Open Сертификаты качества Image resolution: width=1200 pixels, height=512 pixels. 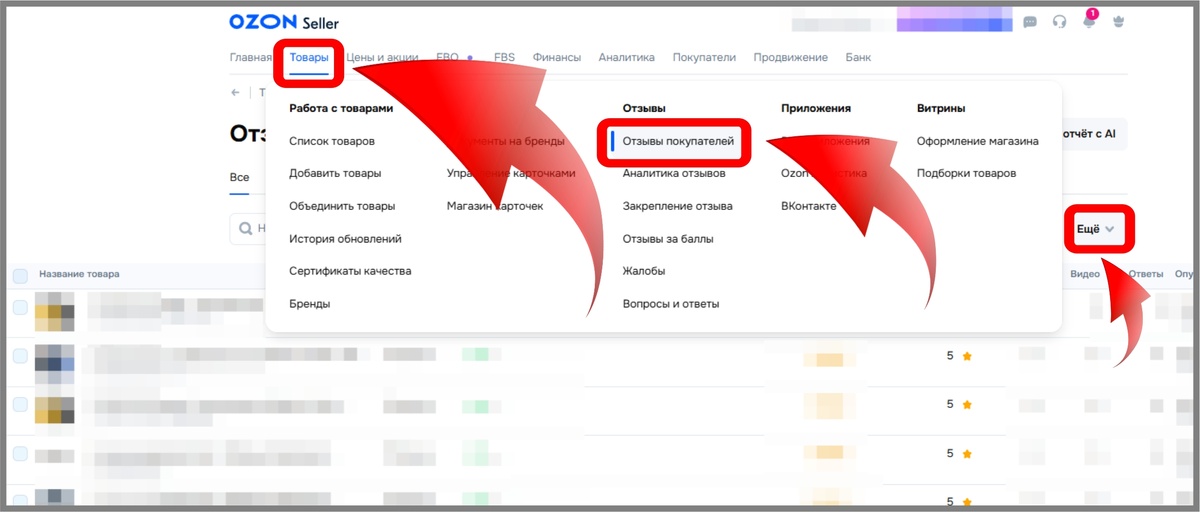[x=350, y=271]
